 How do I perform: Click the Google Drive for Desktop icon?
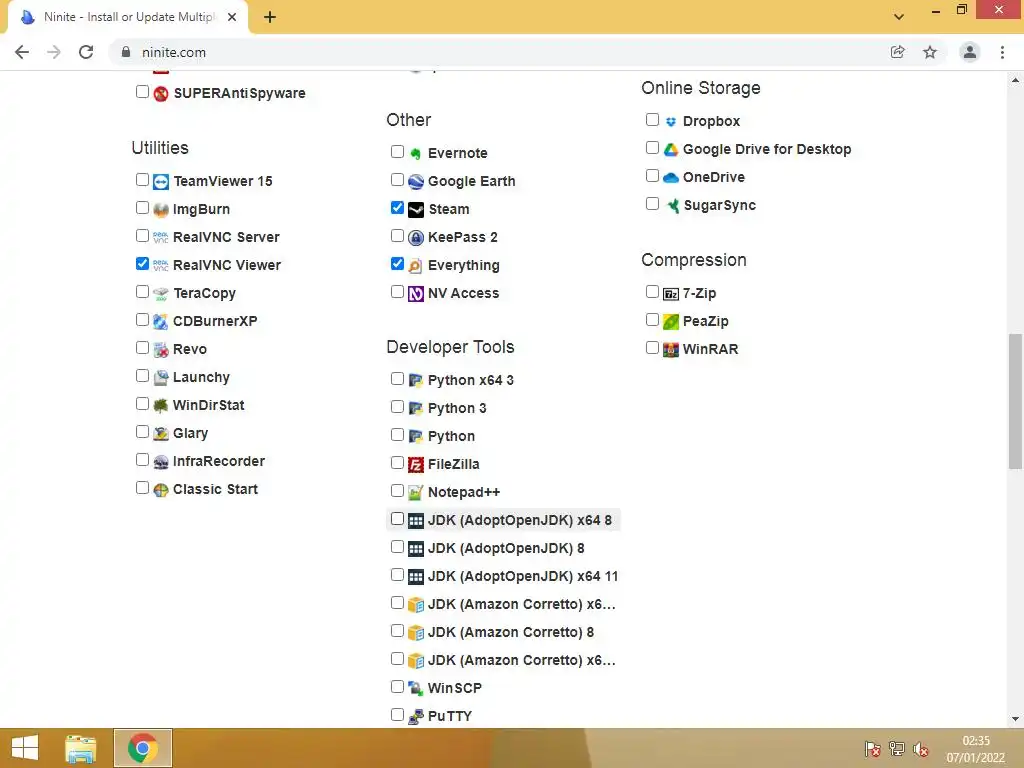[x=671, y=150]
